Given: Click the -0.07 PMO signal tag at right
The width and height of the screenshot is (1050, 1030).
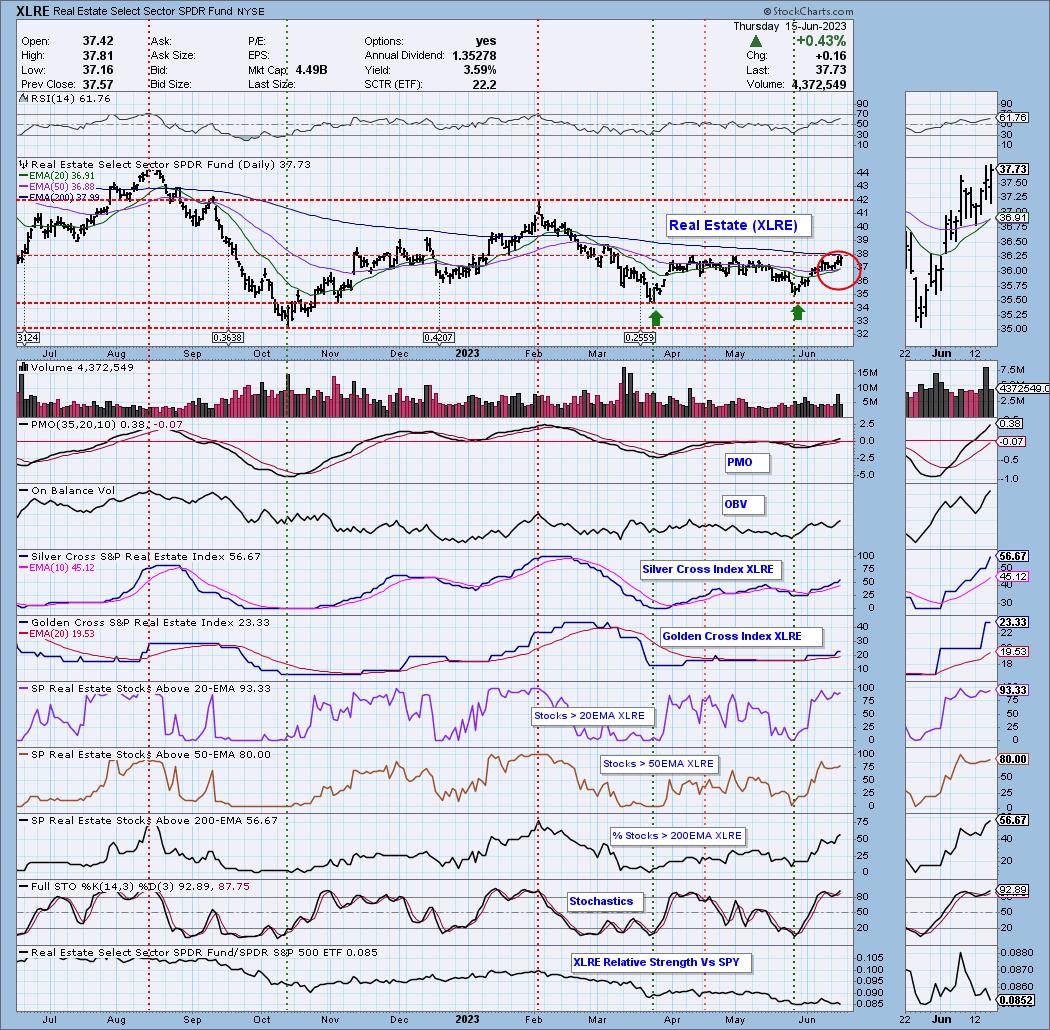Looking at the screenshot, I should click(x=1010, y=441).
